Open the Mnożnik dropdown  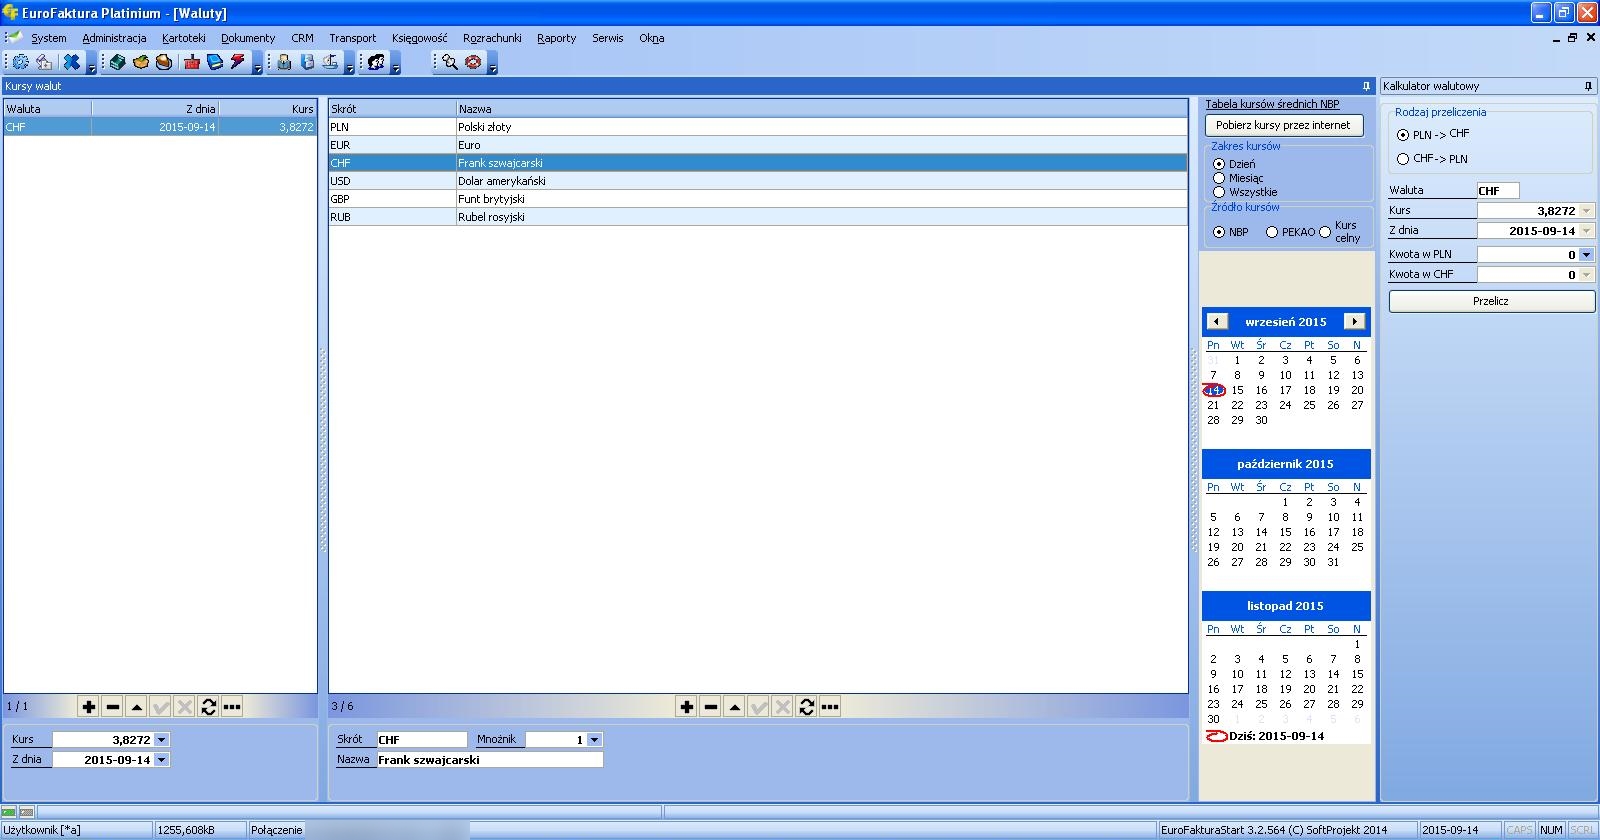pos(594,740)
